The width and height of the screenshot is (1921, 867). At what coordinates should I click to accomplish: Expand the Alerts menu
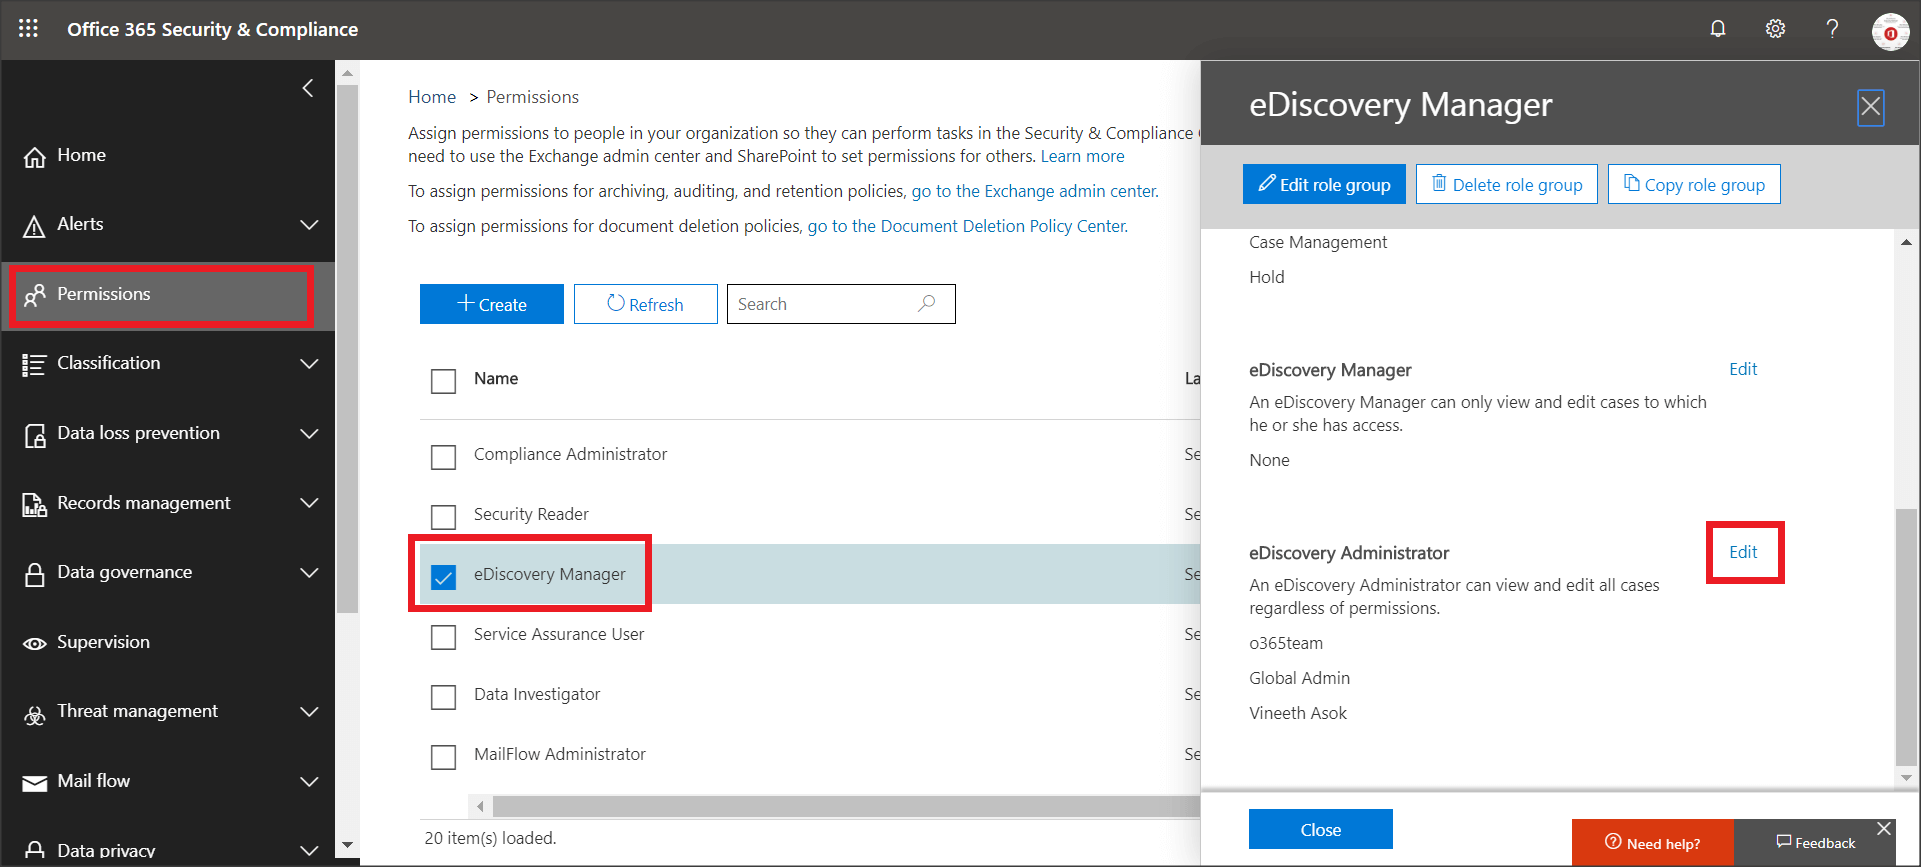click(x=309, y=225)
